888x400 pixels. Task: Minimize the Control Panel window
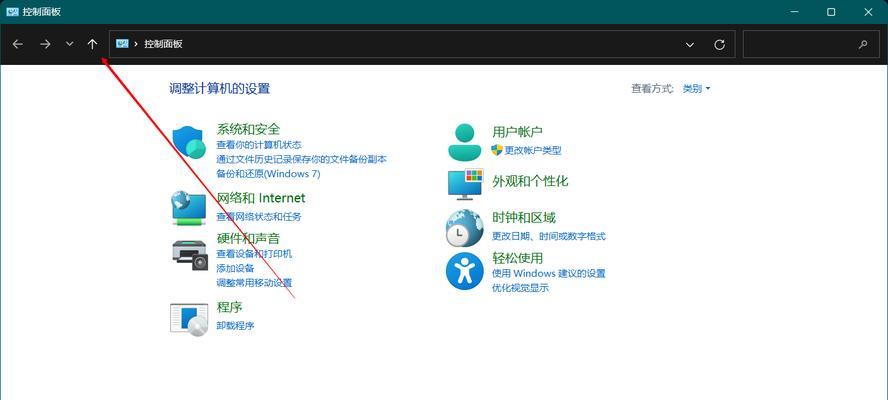click(793, 12)
